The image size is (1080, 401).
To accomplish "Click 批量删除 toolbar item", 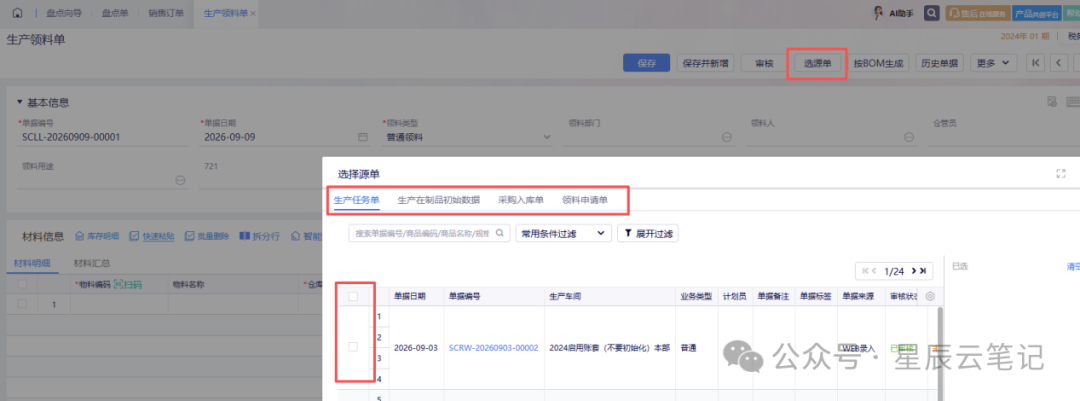I will 207,236.
